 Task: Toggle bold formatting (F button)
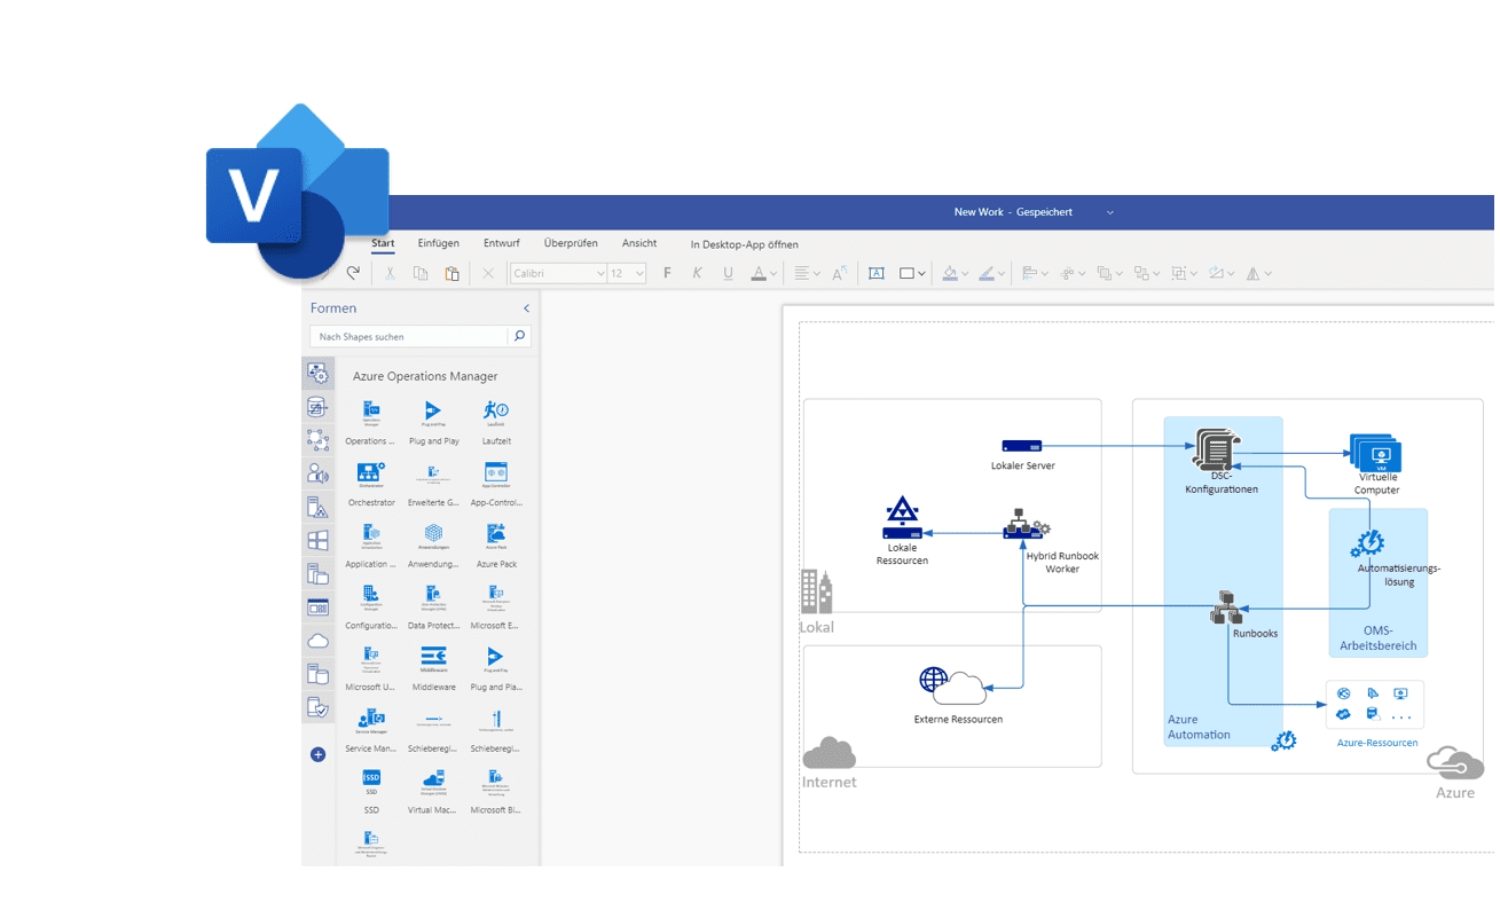tap(667, 273)
